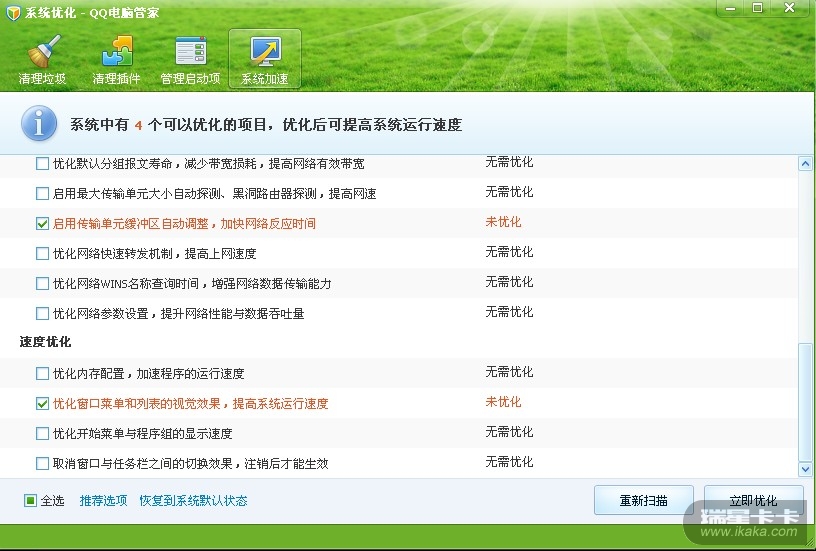This screenshot has height=551, width=816.
Task: Click the 重新扫描 button
Action: coord(644,501)
